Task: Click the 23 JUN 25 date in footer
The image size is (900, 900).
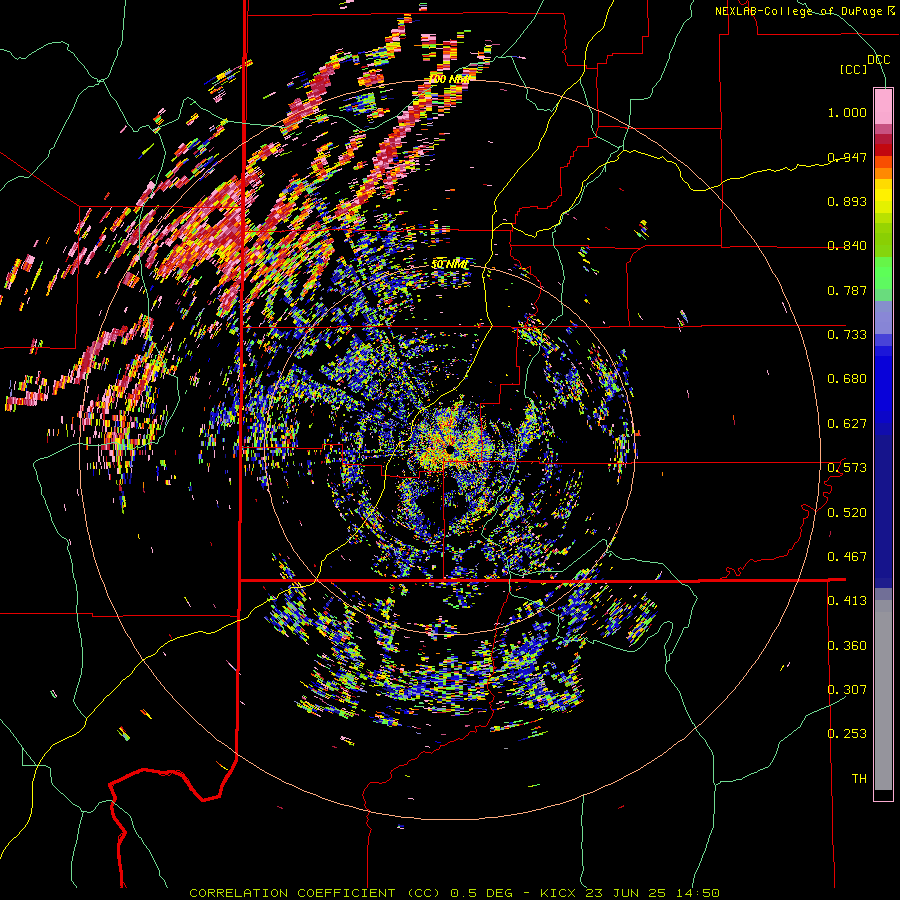Action: tap(626, 893)
